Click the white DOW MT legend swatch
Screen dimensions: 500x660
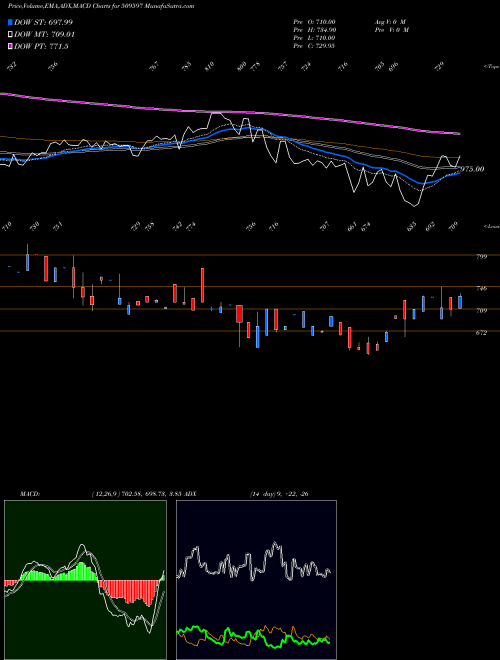coord(10,34)
